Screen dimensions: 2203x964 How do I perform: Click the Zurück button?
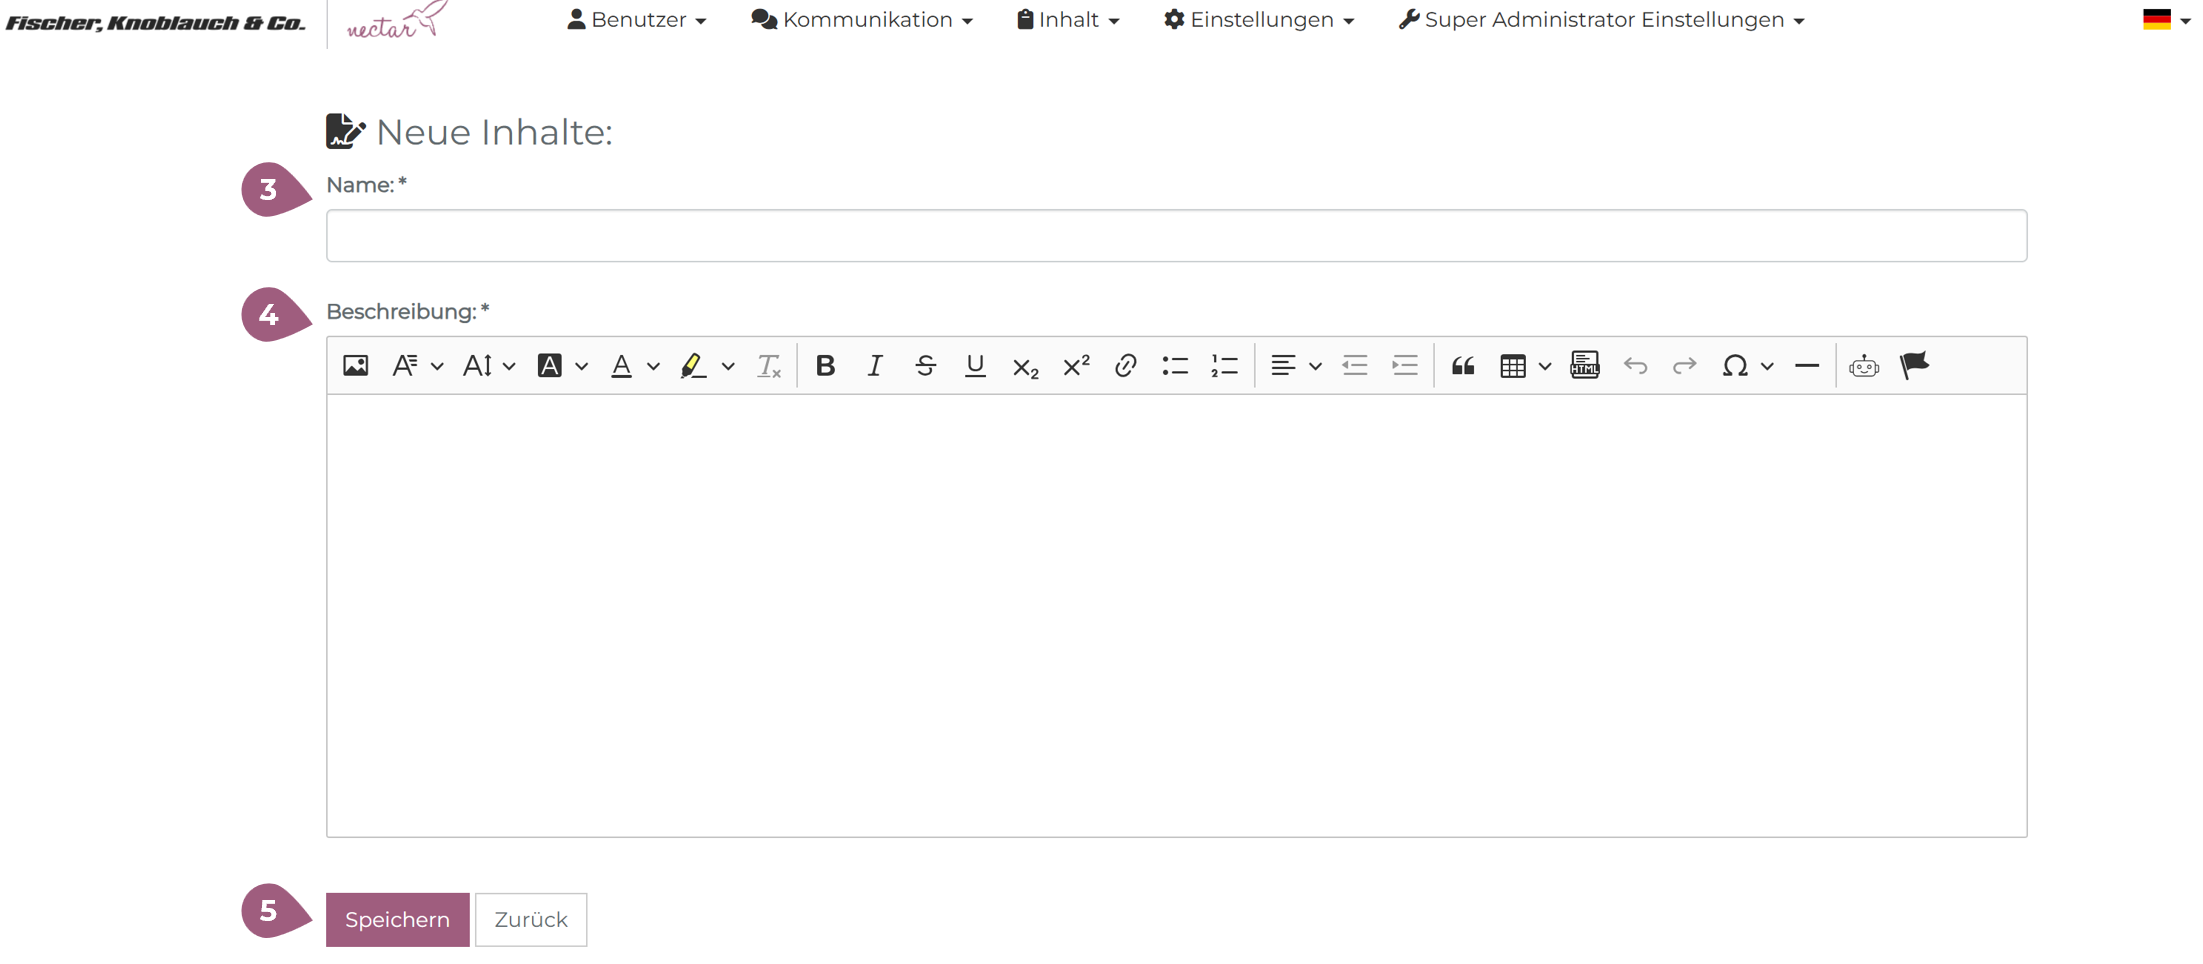(x=530, y=919)
